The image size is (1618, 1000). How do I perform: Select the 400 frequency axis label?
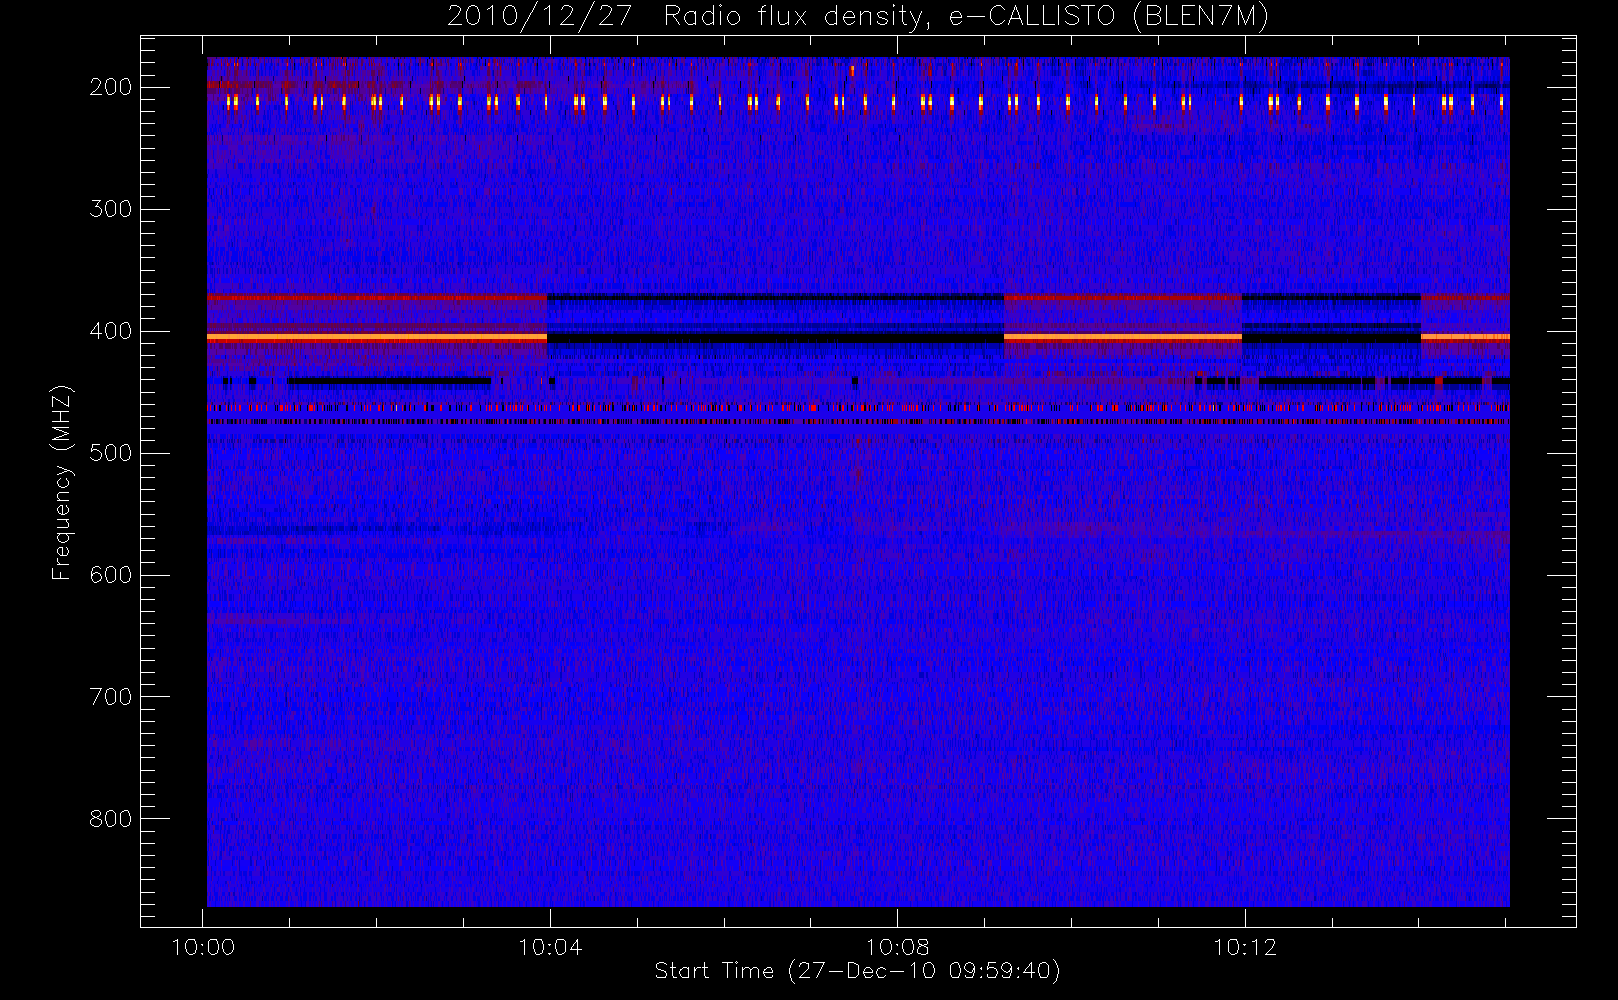click(x=110, y=331)
